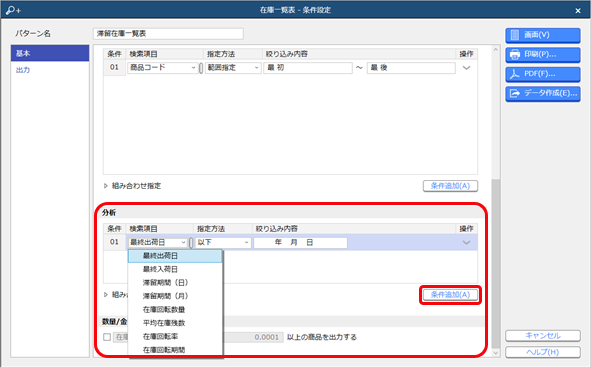Click the 01 condition number in 分析 row
Image resolution: width=591 pixels, height=368 pixels.
point(114,242)
